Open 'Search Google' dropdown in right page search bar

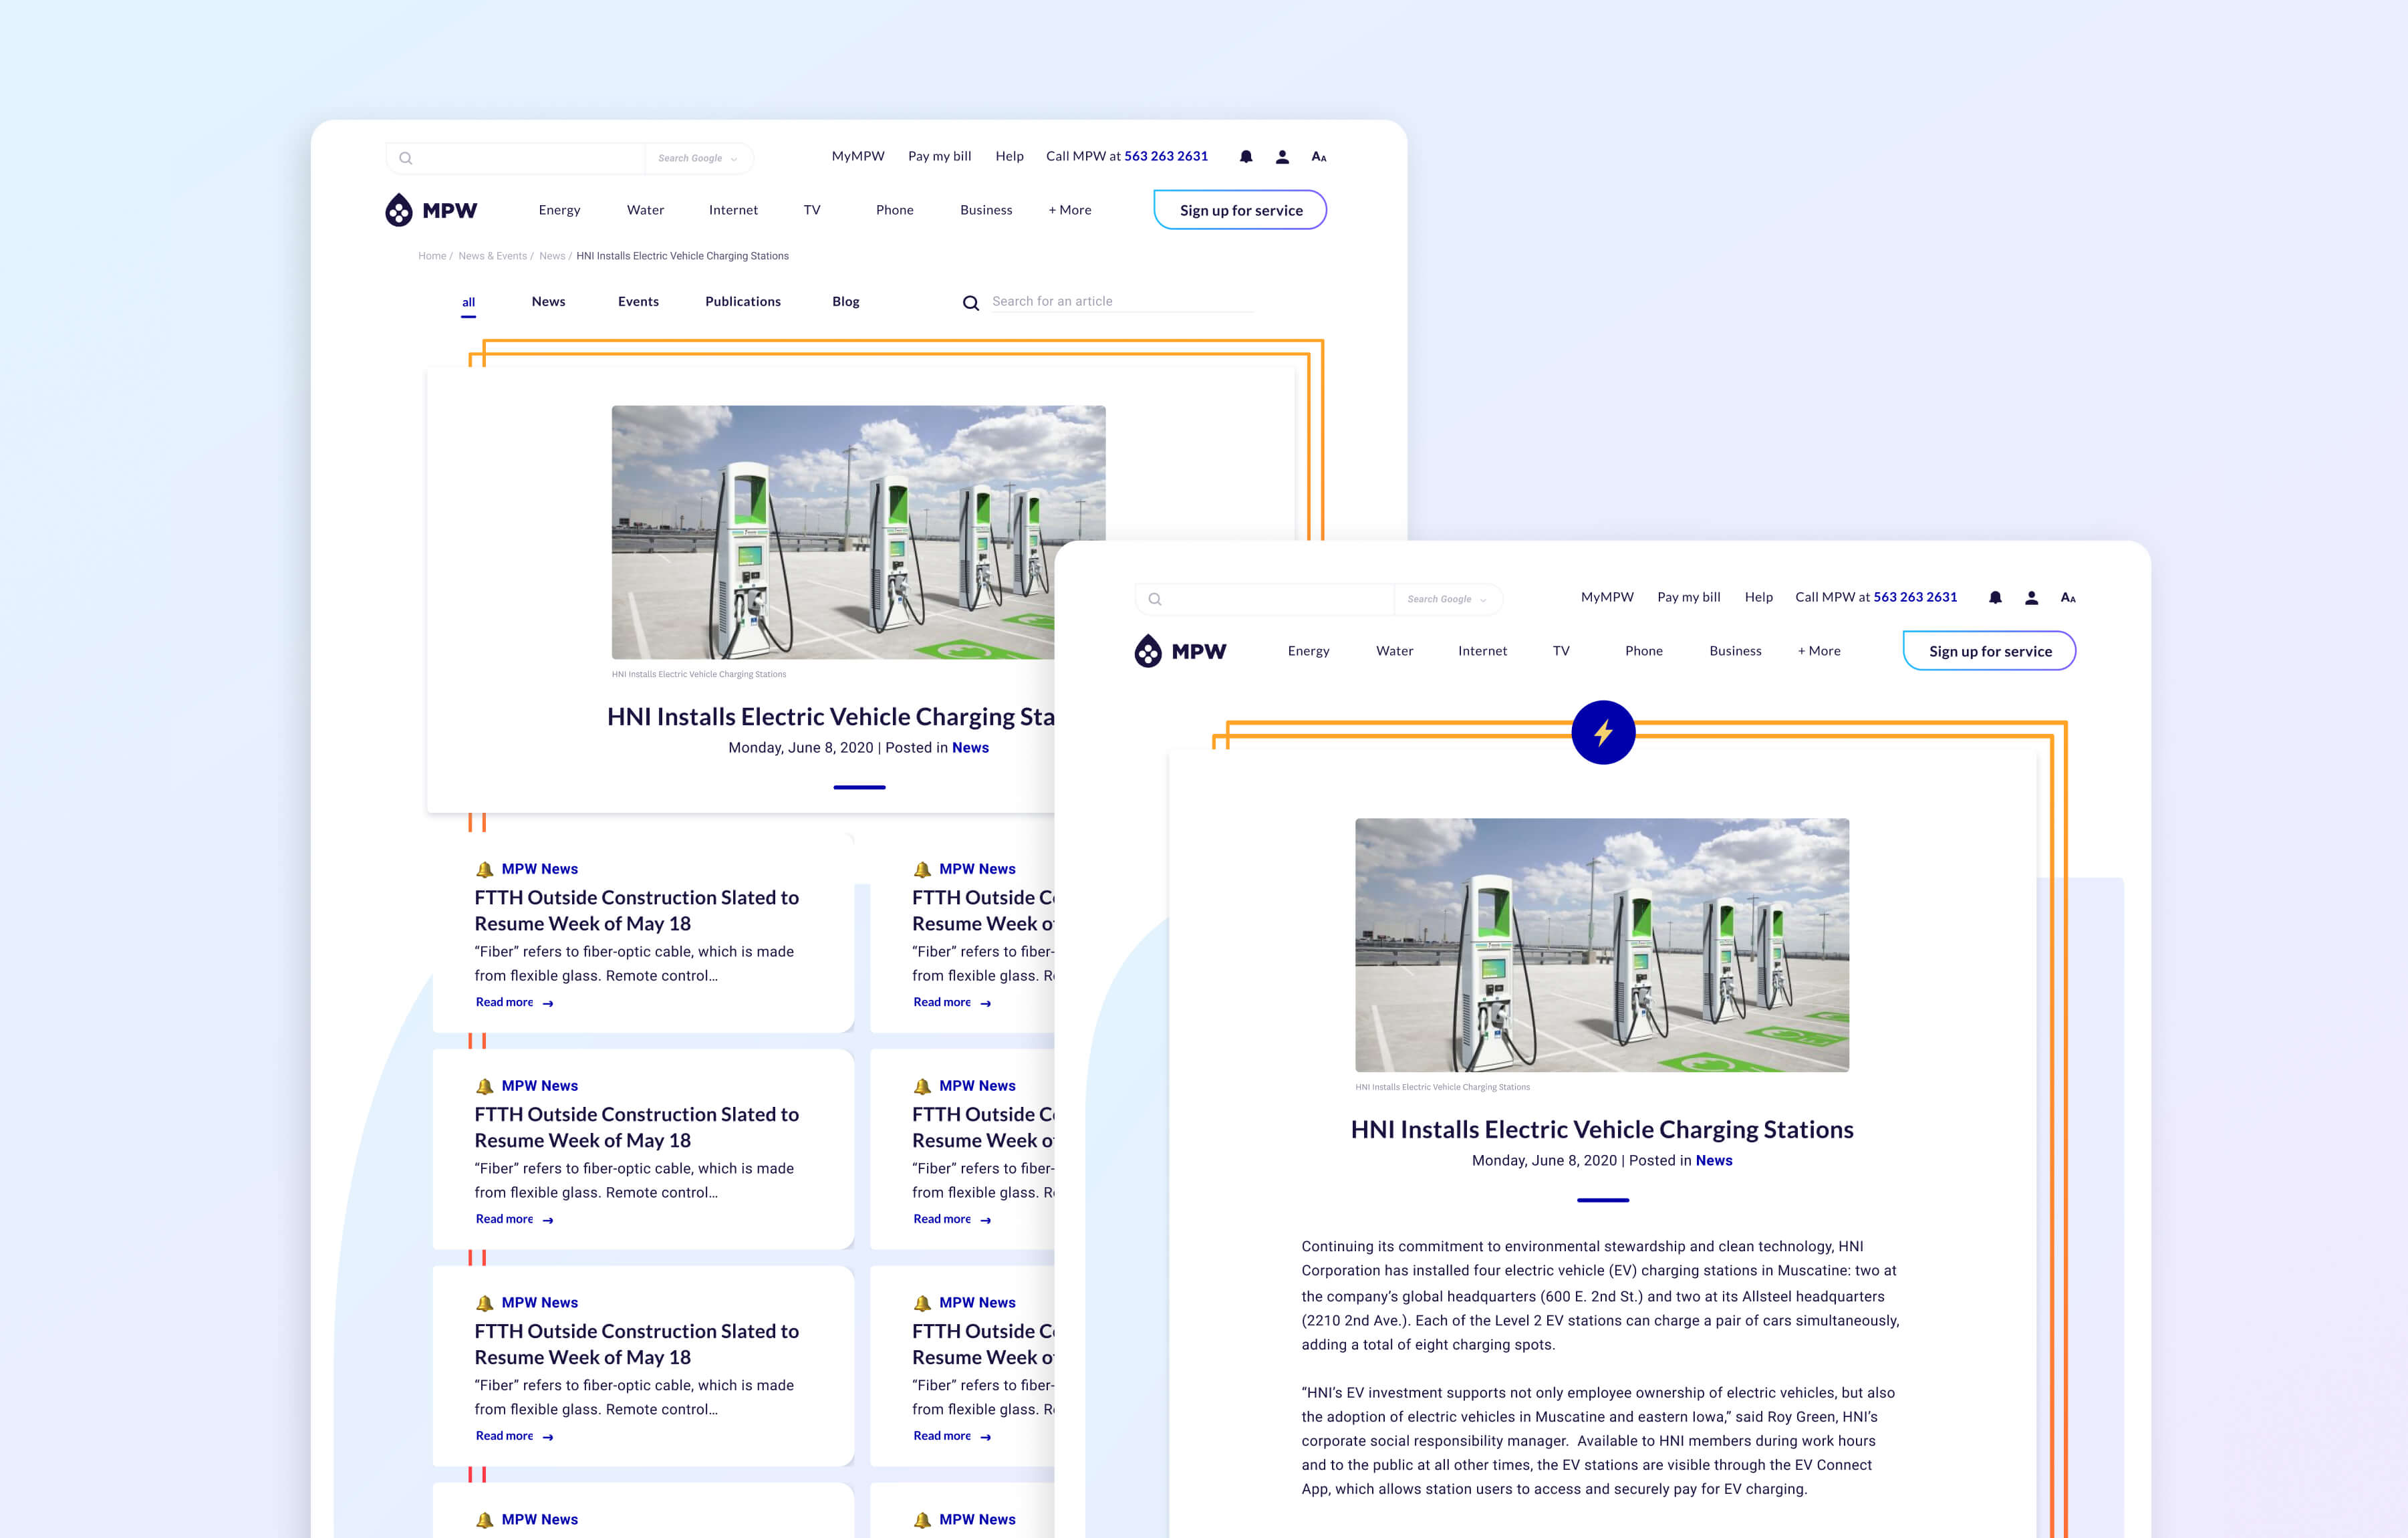(1446, 599)
